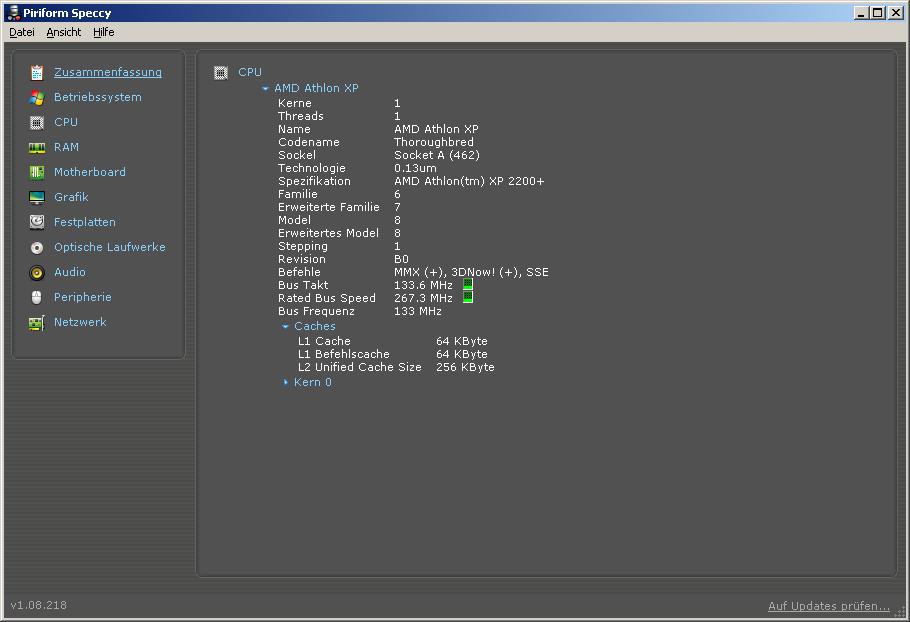
Task: Click the AMD Athlon XP tree heading
Action: [x=316, y=88]
